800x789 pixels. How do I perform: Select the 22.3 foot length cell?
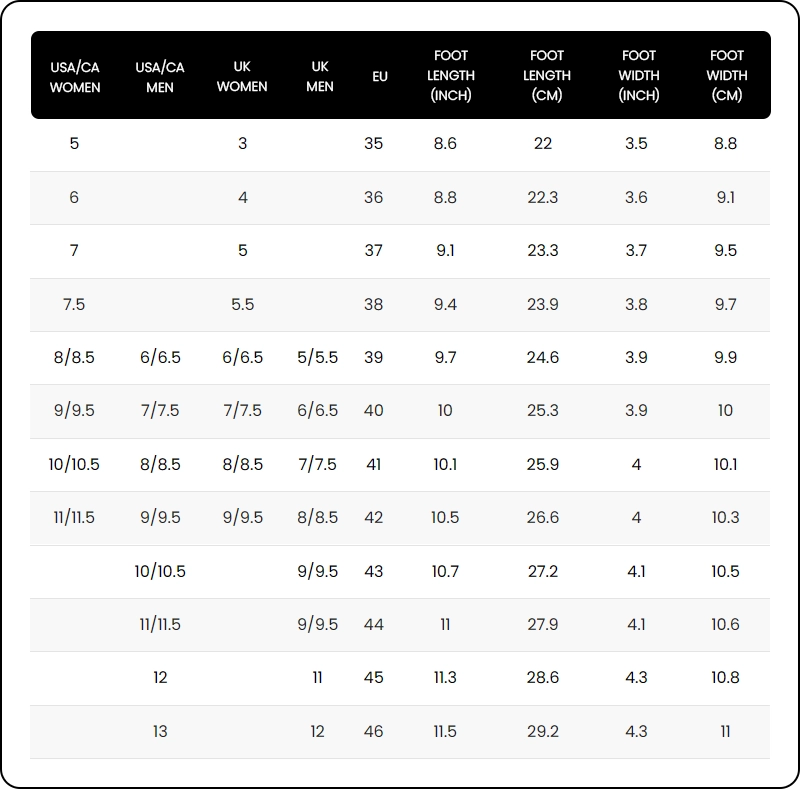543,198
